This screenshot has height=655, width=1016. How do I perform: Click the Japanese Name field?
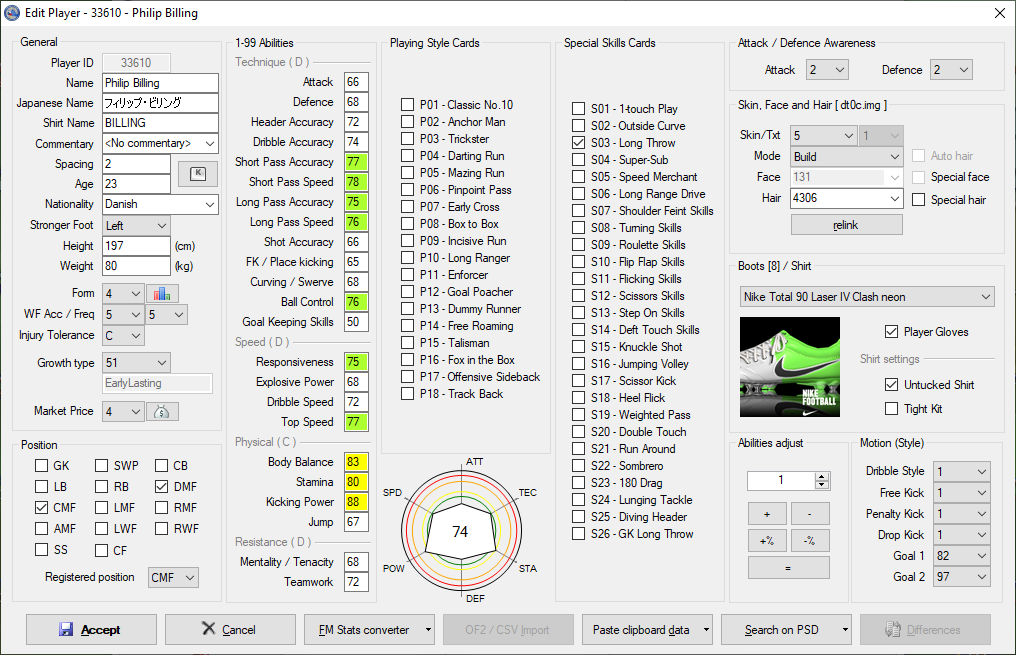[161, 103]
